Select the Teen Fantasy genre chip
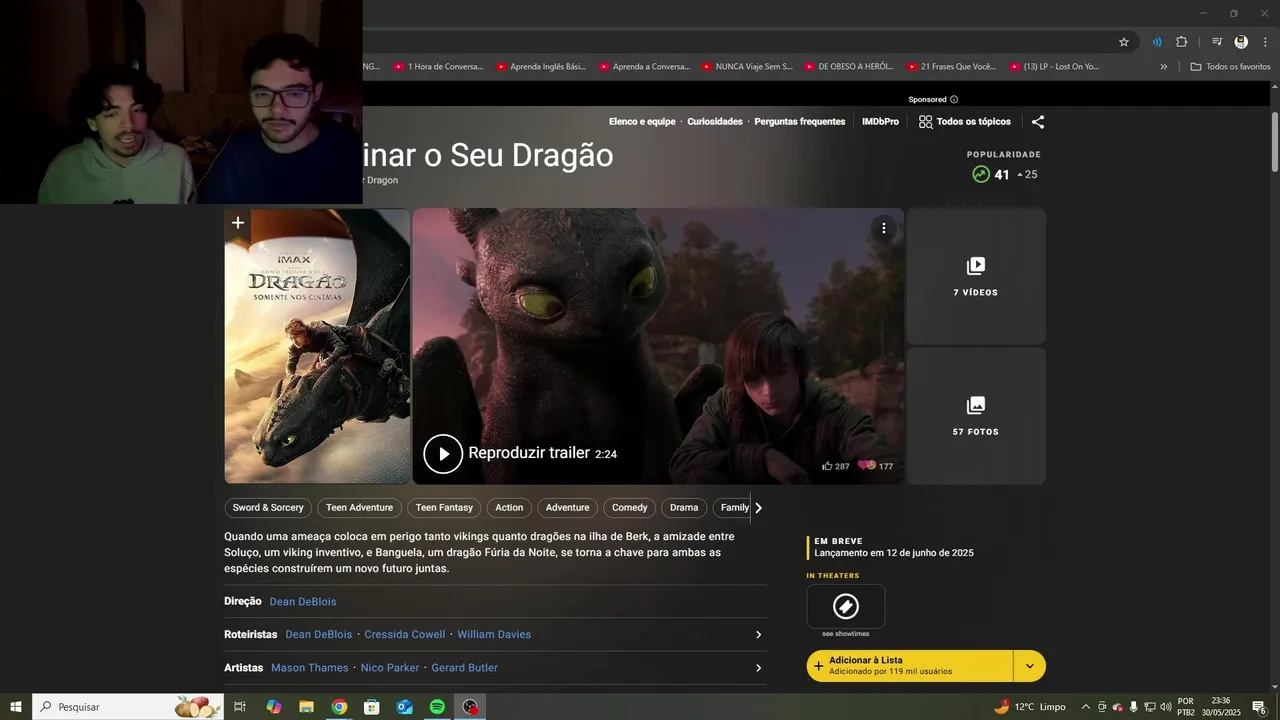Image resolution: width=1280 pixels, height=720 pixels. point(444,508)
